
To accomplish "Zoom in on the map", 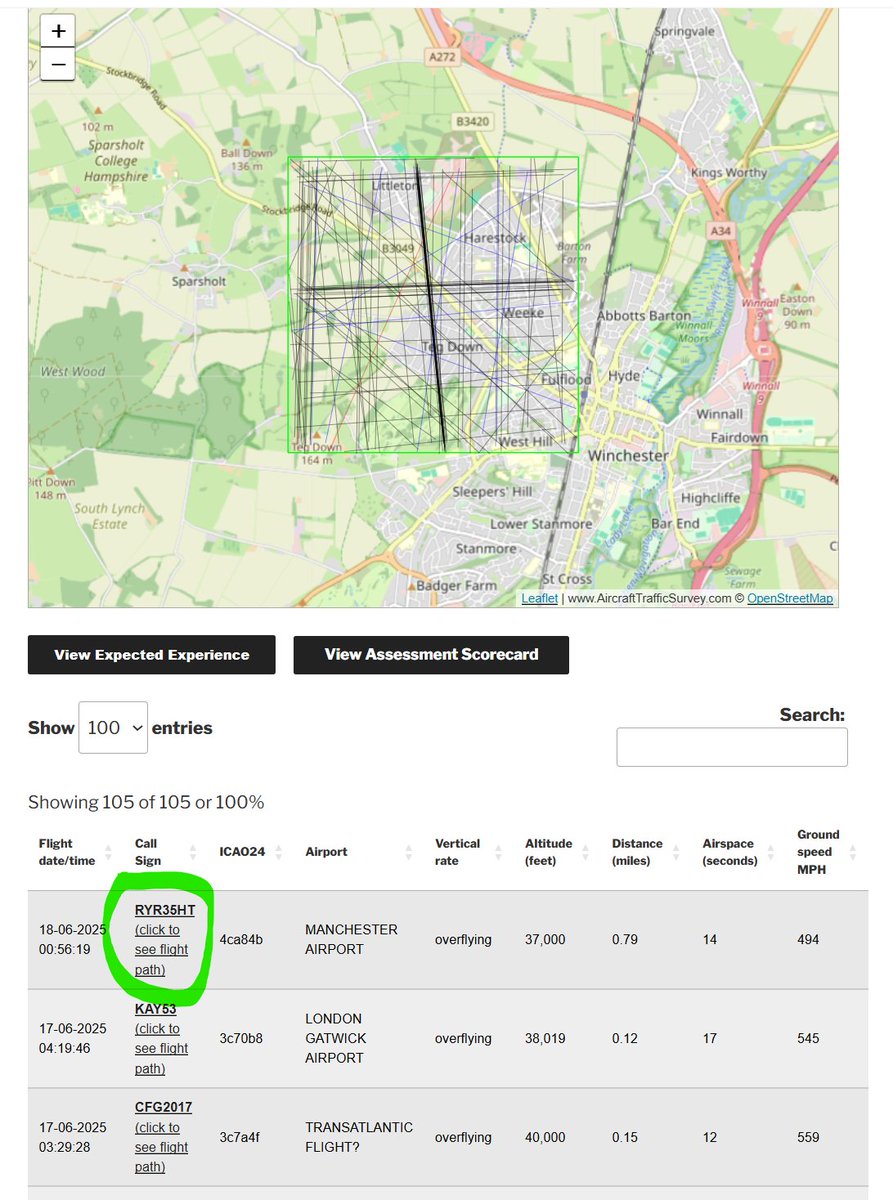I will pyautogui.click(x=57, y=30).
